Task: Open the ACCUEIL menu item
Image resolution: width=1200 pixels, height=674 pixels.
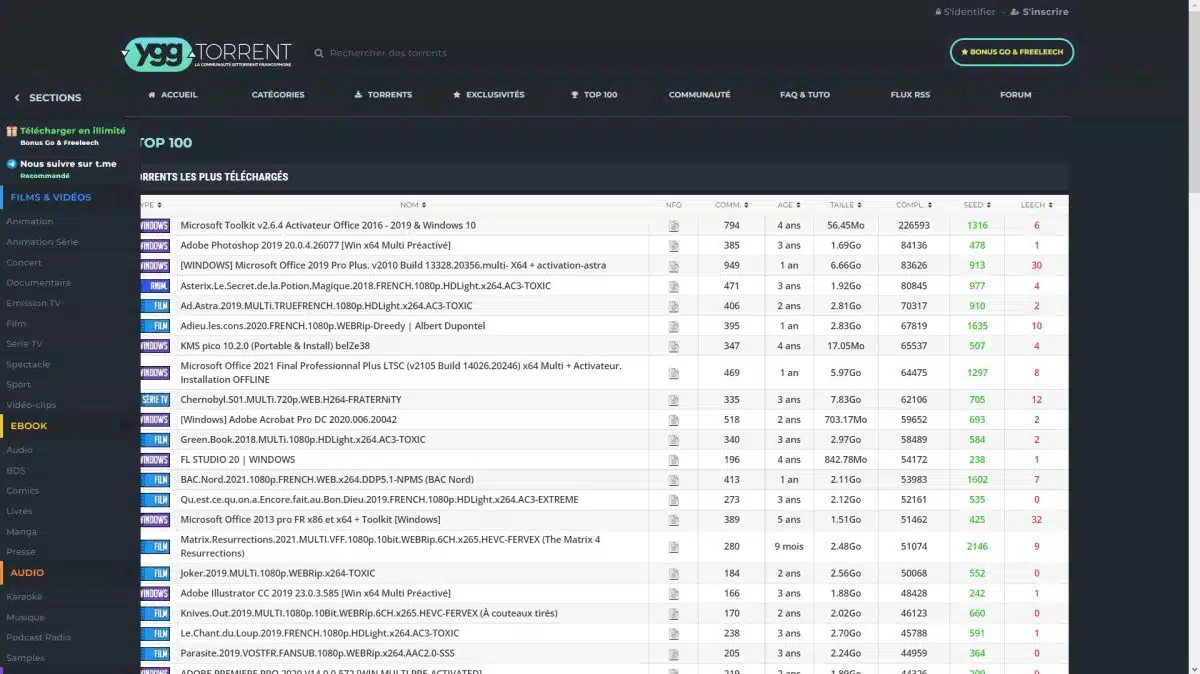Action: coord(173,95)
